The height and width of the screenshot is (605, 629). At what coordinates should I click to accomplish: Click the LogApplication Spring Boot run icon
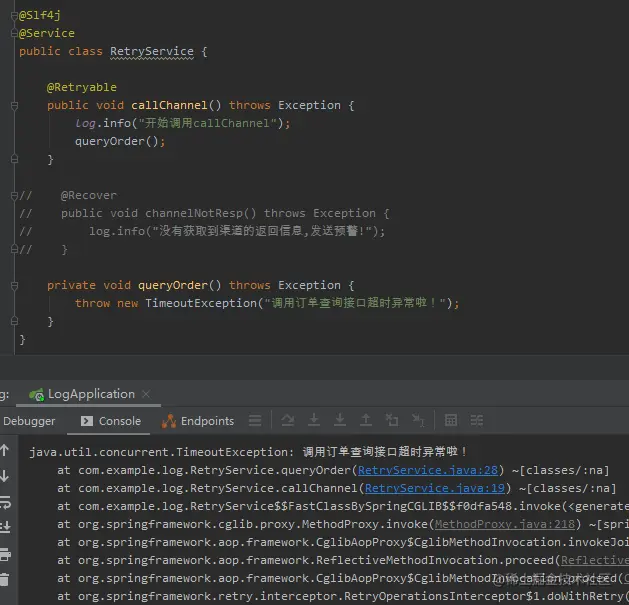tap(37, 395)
